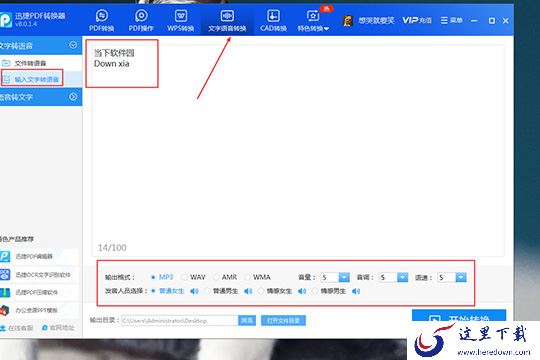This screenshot has height=360, width=540.
Task: Click the 浏览 browse button
Action: (x=247, y=321)
